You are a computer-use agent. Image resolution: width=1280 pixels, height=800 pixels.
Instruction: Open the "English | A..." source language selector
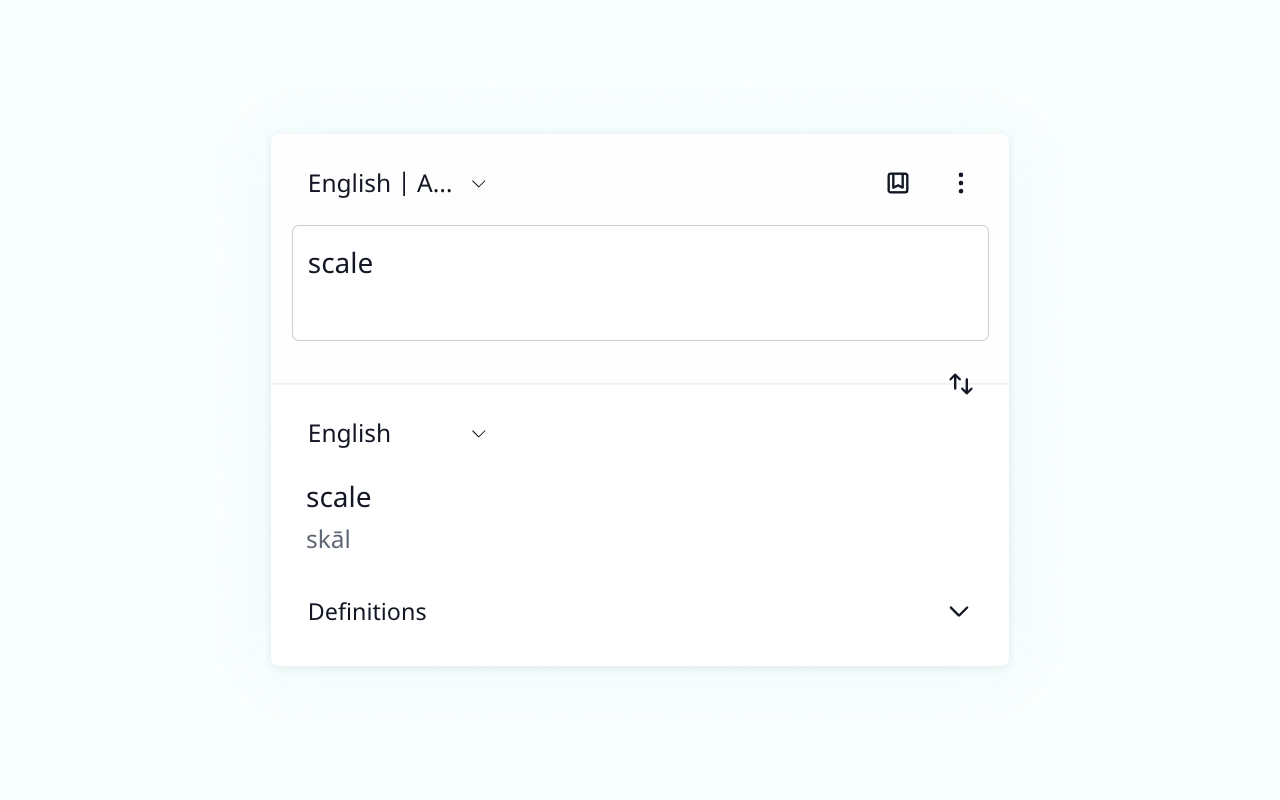(380, 184)
